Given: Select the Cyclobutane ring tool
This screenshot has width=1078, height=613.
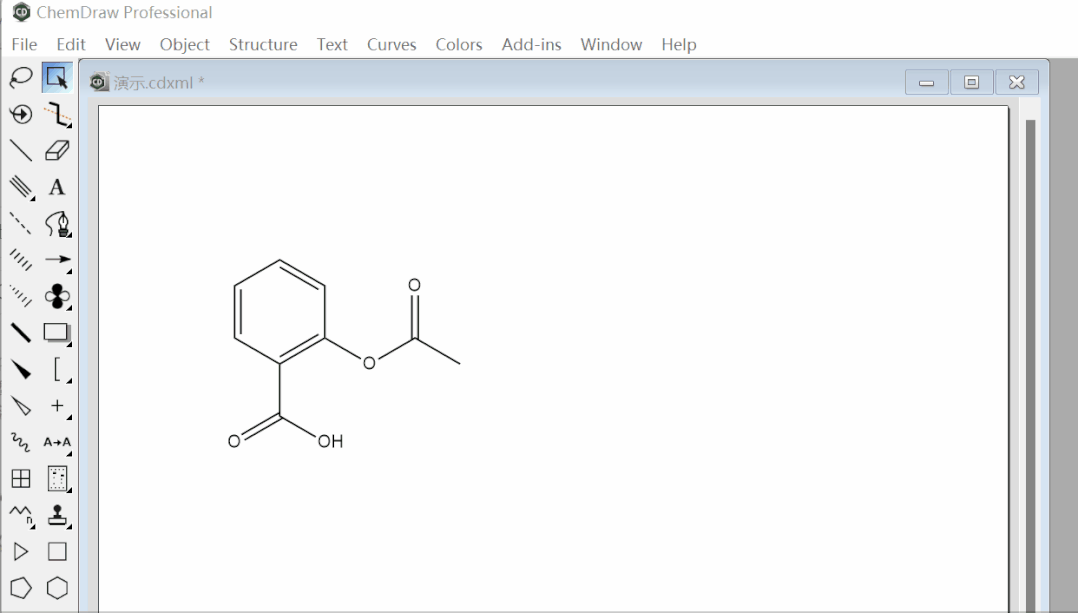Looking at the screenshot, I should click(57, 552).
